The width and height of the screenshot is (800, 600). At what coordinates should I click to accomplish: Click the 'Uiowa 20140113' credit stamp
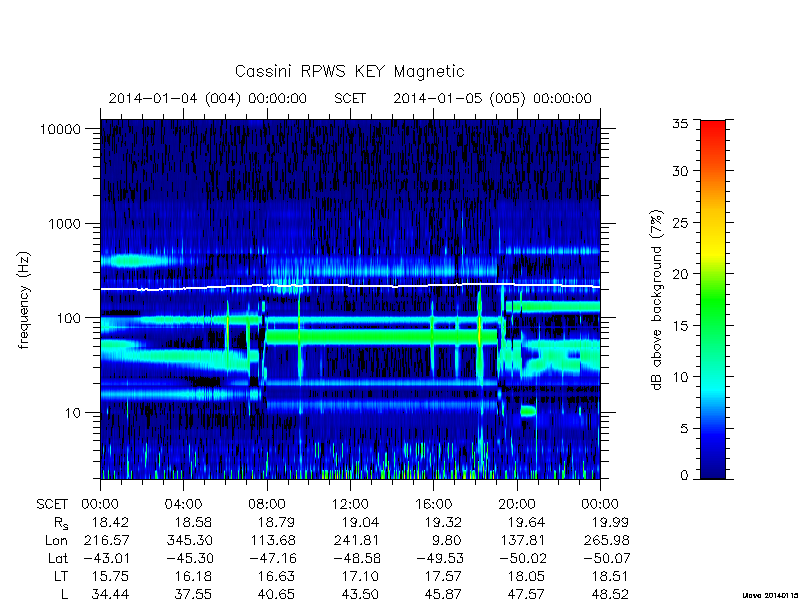click(771, 595)
